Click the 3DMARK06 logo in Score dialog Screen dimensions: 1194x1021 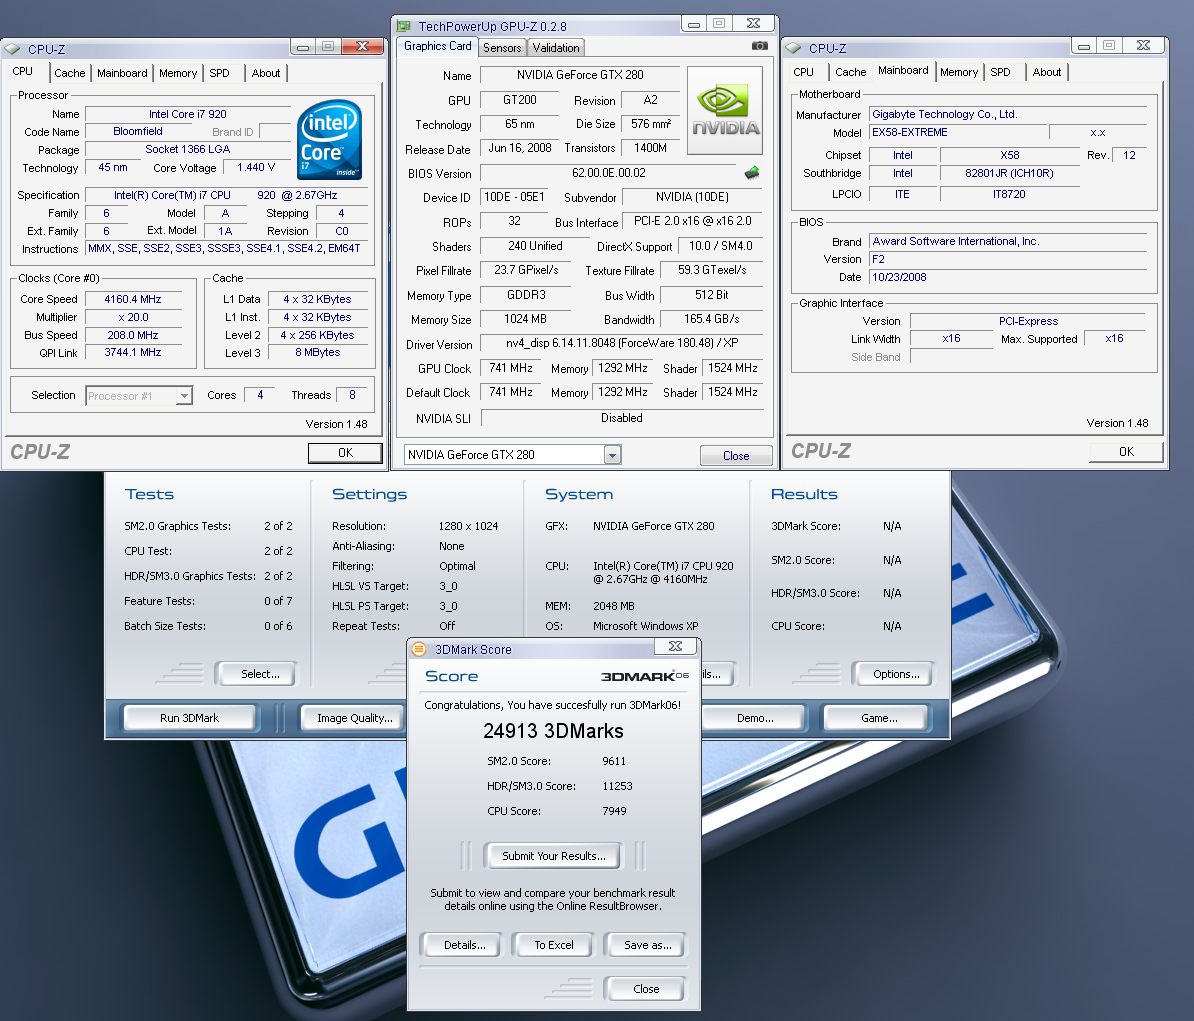645,676
